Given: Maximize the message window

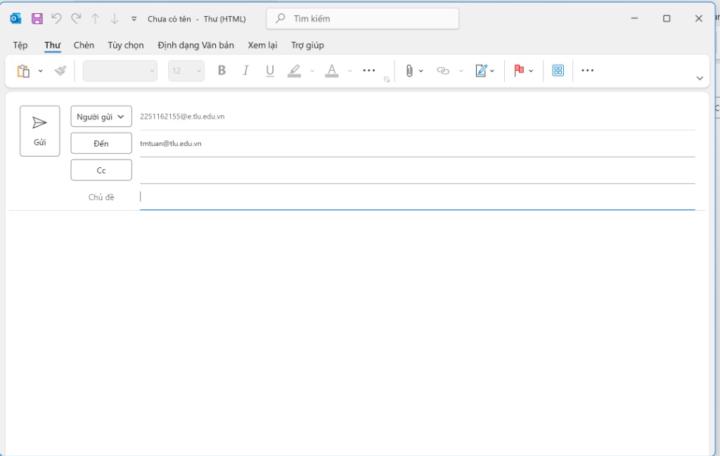Looking at the screenshot, I should (x=667, y=18).
